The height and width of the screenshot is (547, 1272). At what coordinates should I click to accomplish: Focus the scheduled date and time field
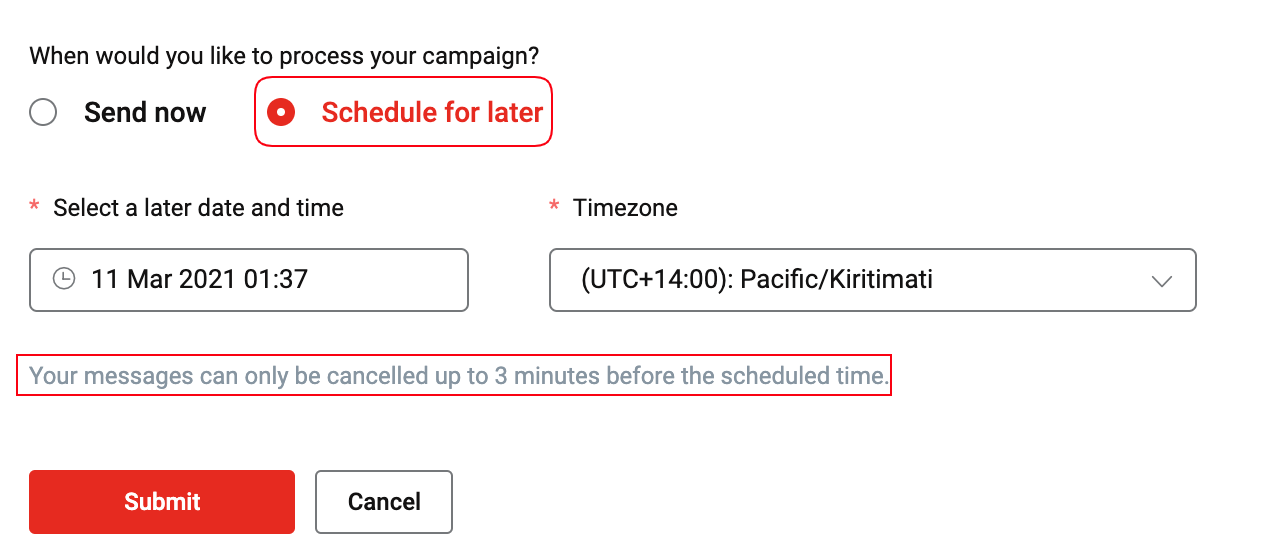click(x=249, y=280)
